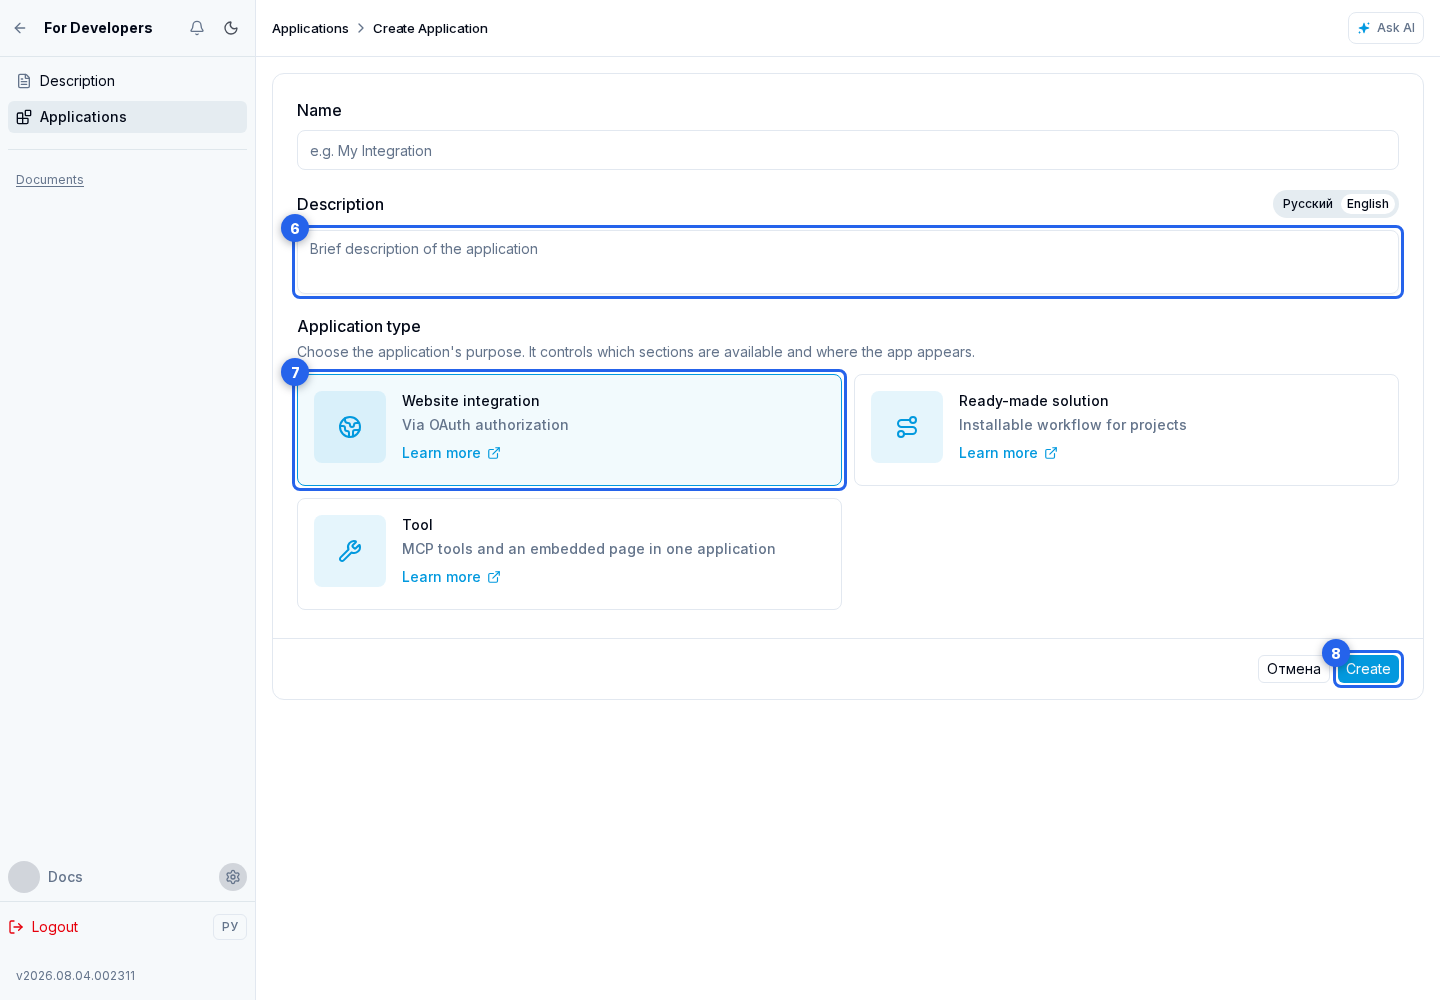Select the Ready-made solution application type
1440x1000 pixels.
pos(1126,430)
